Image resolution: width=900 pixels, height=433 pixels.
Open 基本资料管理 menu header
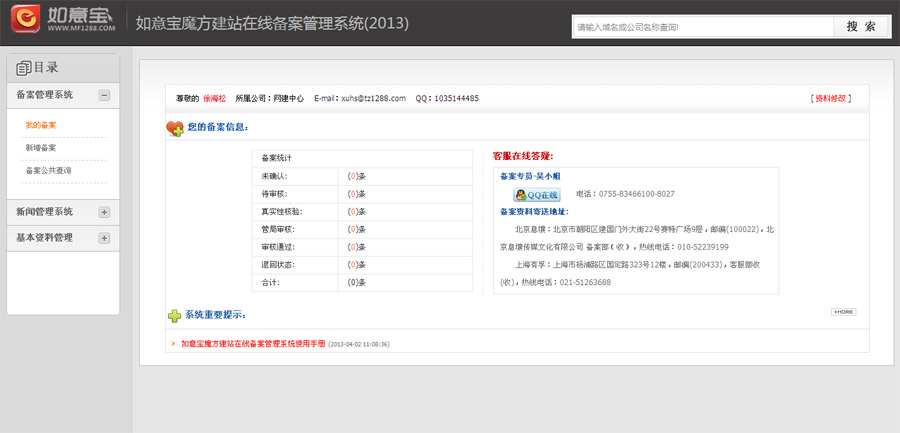63,238
